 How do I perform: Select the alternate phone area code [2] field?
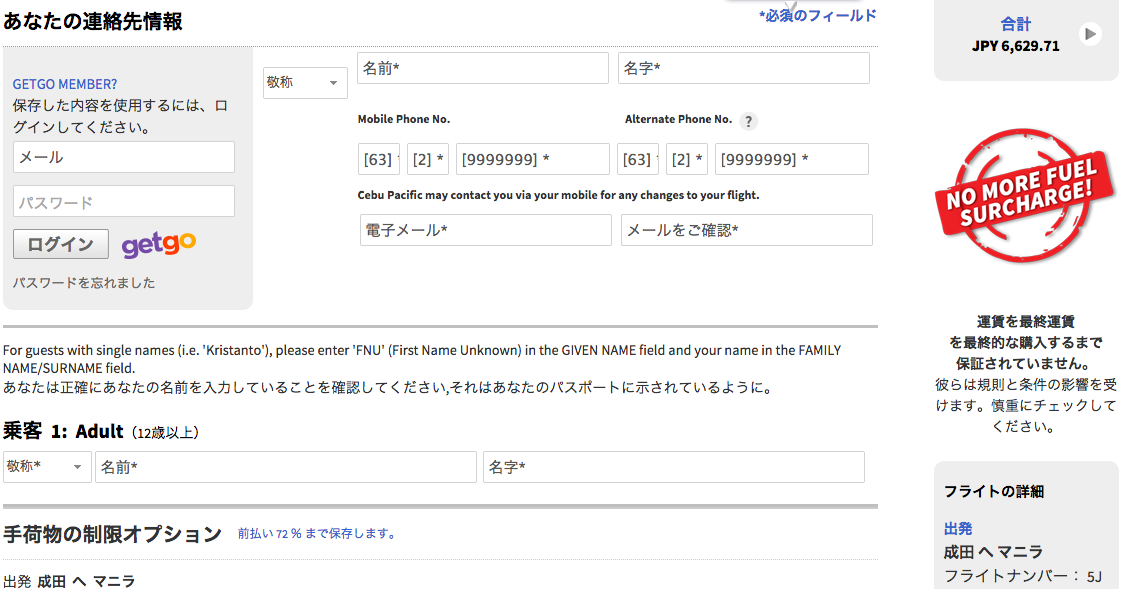687,159
